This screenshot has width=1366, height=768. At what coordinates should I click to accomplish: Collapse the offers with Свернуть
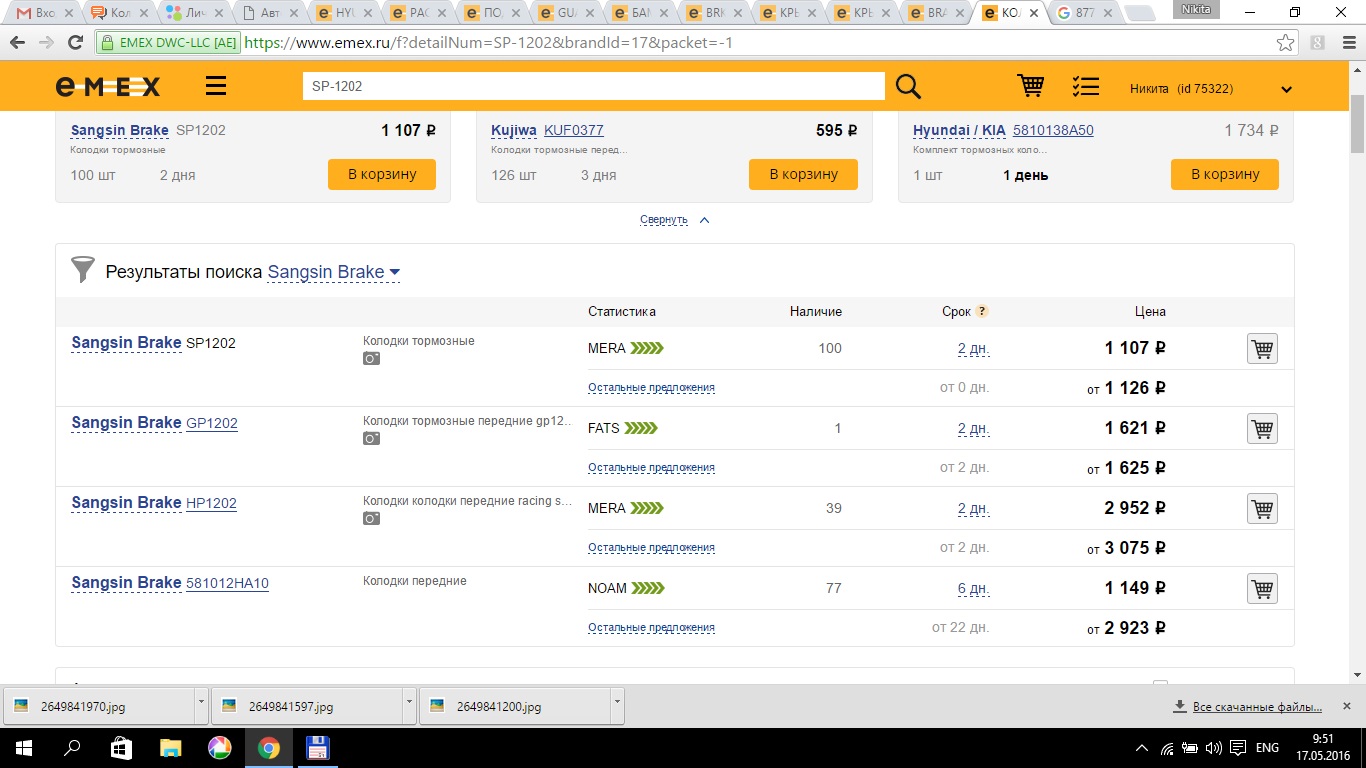tap(674, 220)
